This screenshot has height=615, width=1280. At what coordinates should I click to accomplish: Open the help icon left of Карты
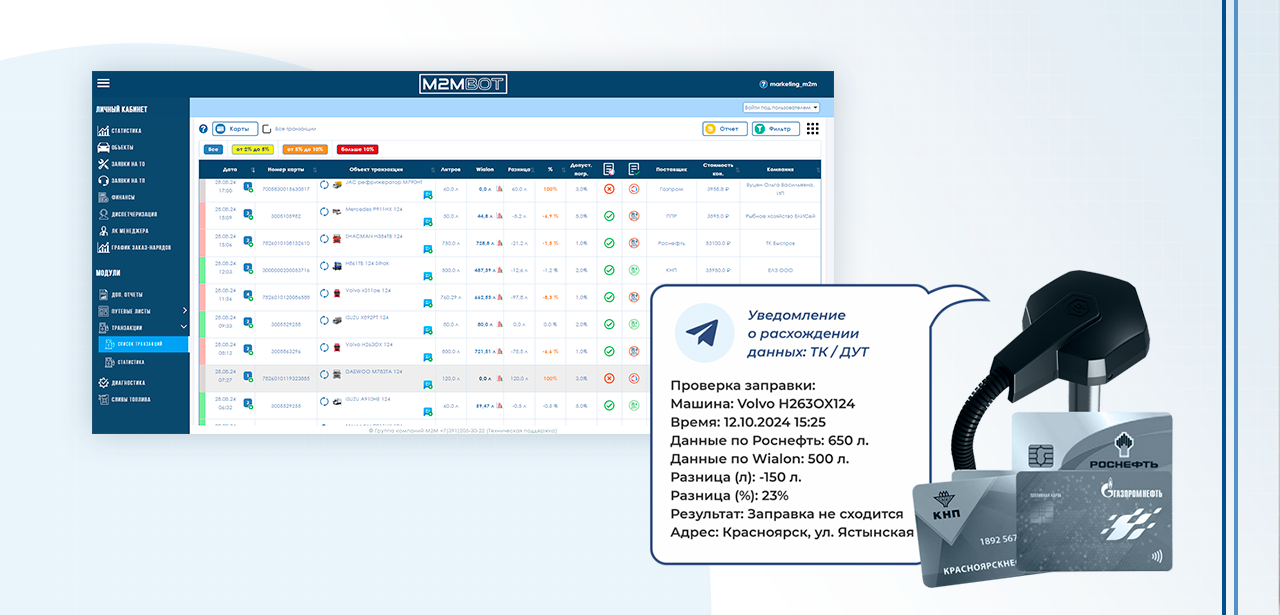(x=203, y=129)
